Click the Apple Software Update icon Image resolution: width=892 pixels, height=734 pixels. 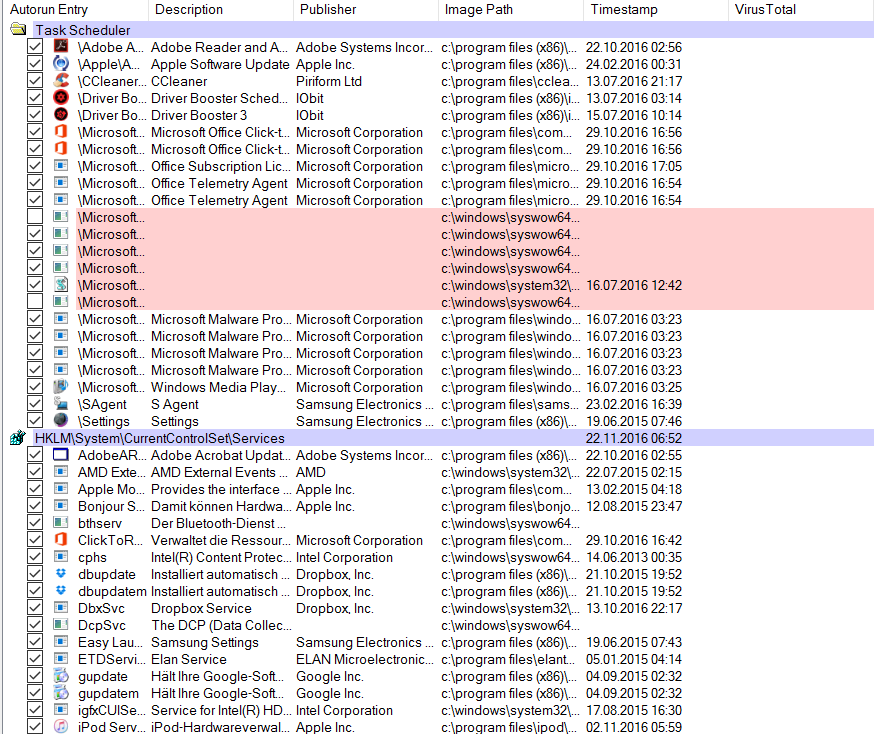click(61, 64)
